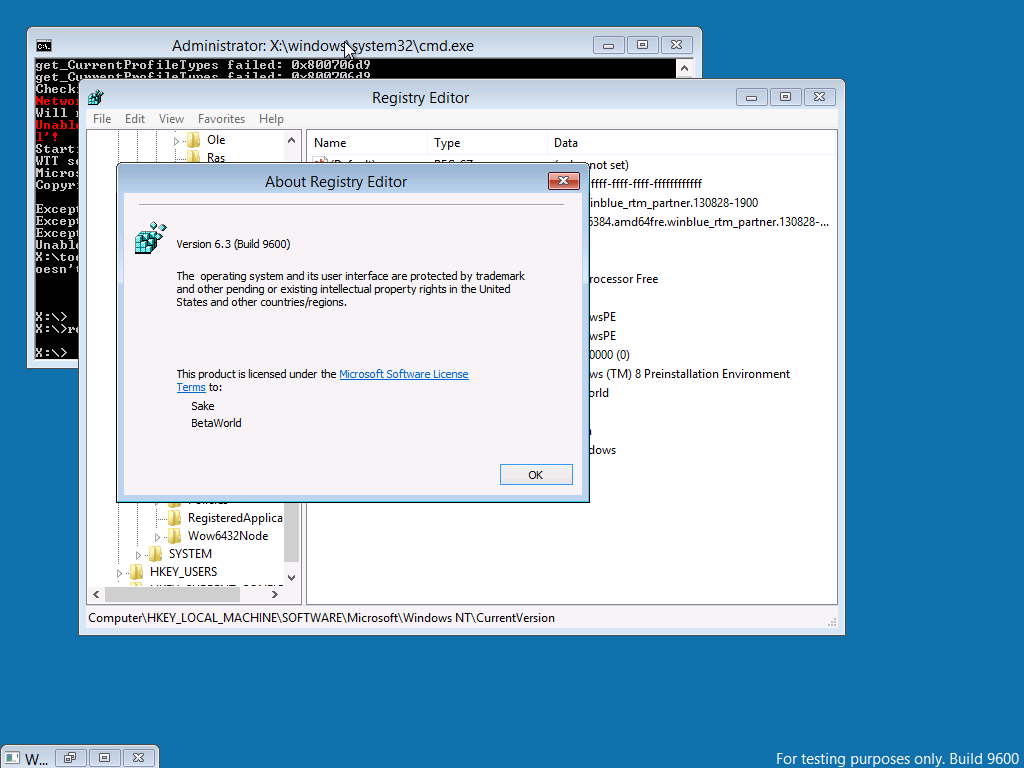Select the SYSTEM folder icon

(155, 554)
